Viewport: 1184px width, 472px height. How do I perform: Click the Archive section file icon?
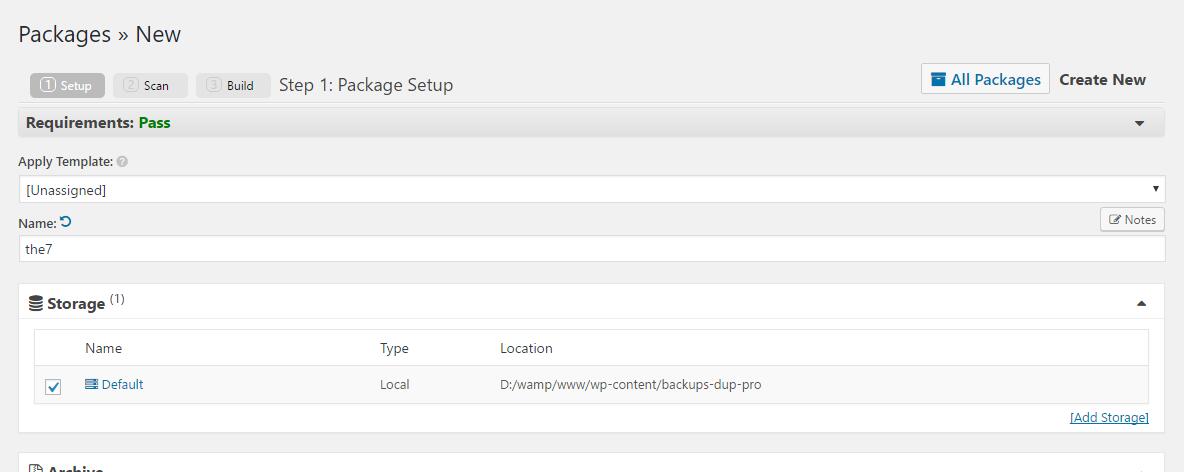pos(36,467)
